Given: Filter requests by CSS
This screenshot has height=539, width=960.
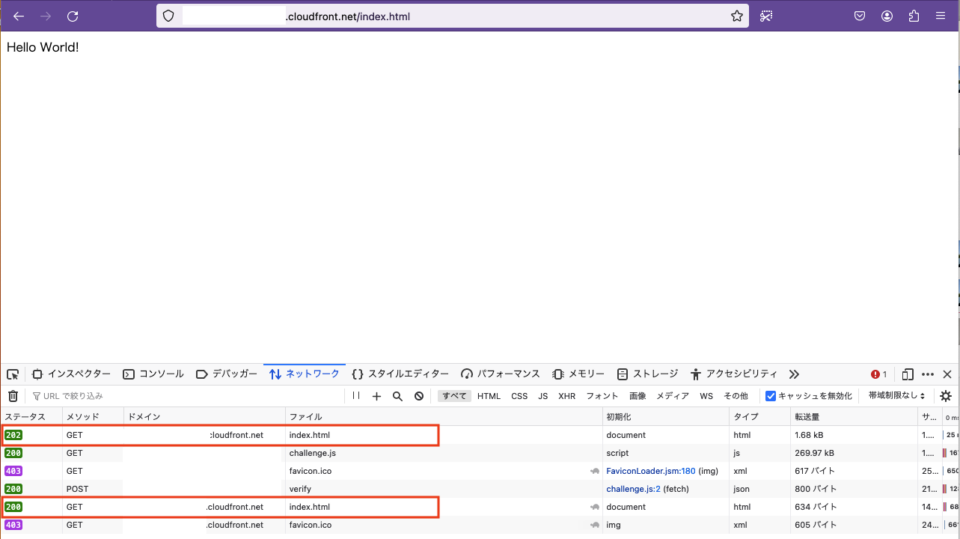Looking at the screenshot, I should tap(519, 396).
